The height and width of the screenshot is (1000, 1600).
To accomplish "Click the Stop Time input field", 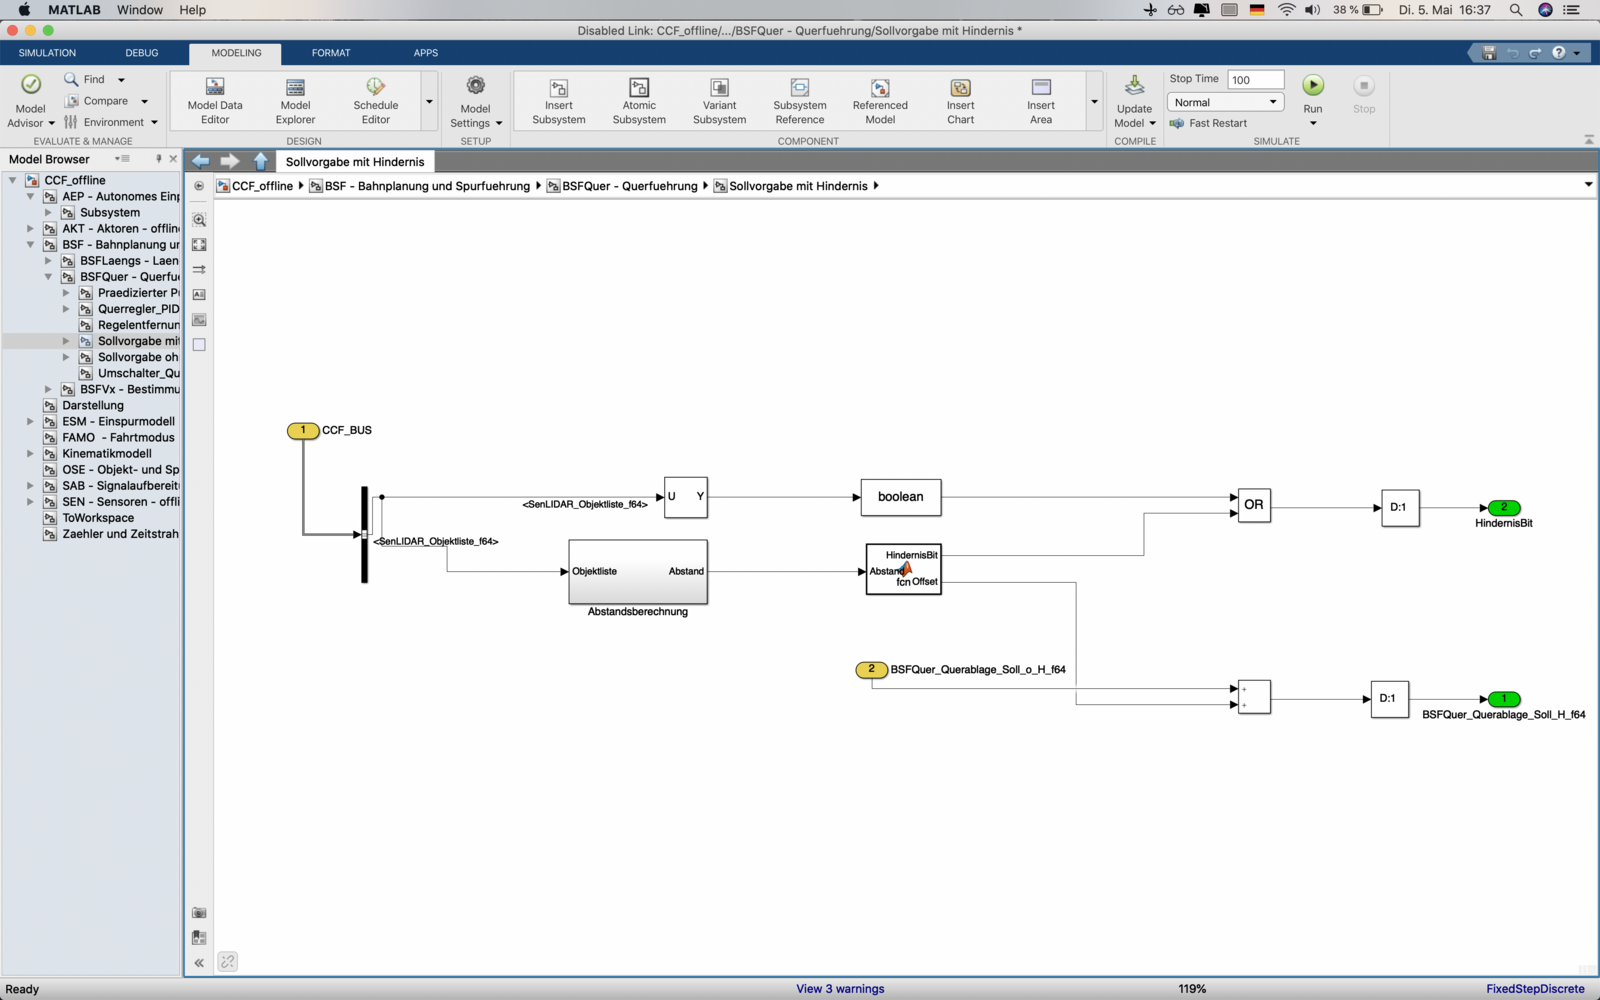I will coord(1255,80).
